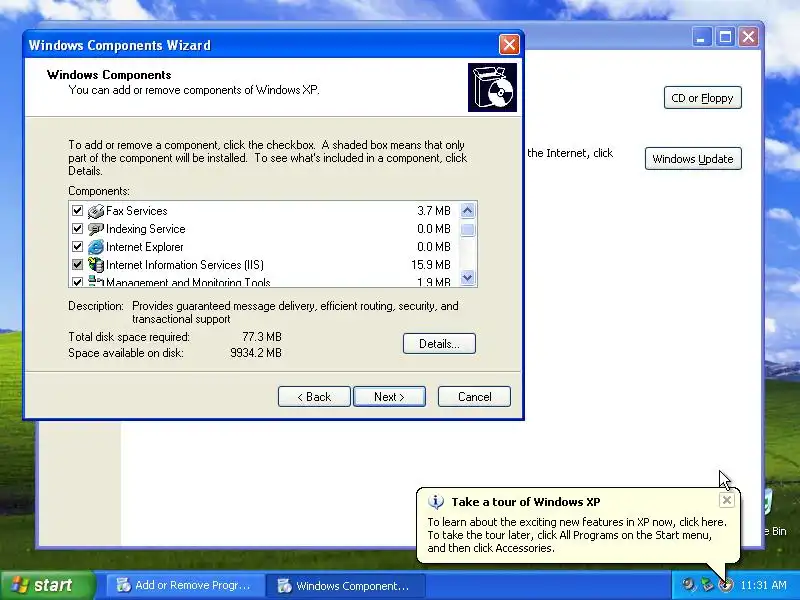Viewport: 800px width, 600px height.
Task: Uncheck the Fax Services checkbox
Action: click(78, 211)
